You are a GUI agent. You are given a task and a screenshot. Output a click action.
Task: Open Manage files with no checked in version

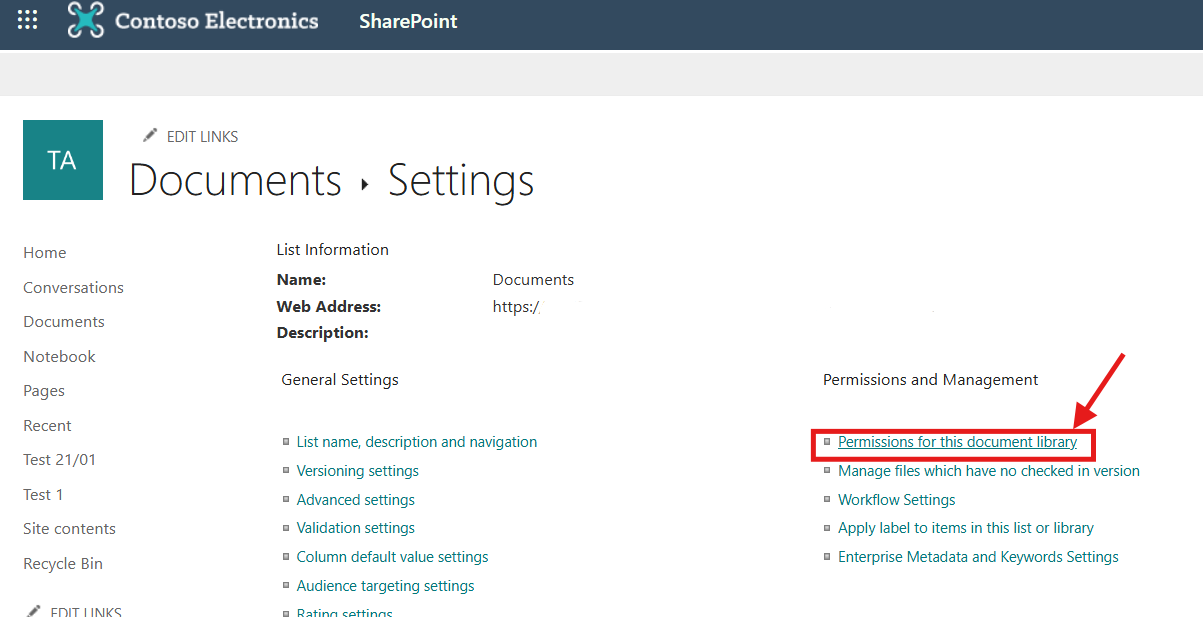(x=989, y=471)
